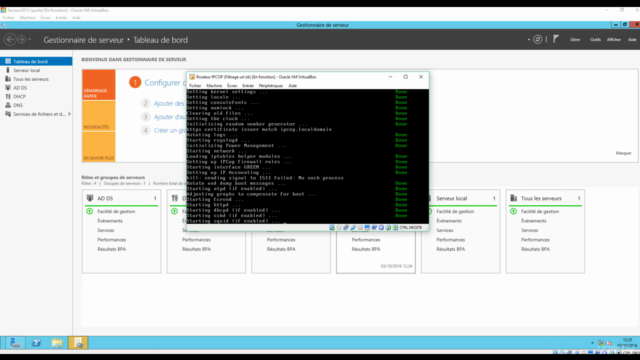Open Entrée menu in Routeur IPCOP window
The height and width of the screenshot is (360, 640).
(x=248, y=86)
